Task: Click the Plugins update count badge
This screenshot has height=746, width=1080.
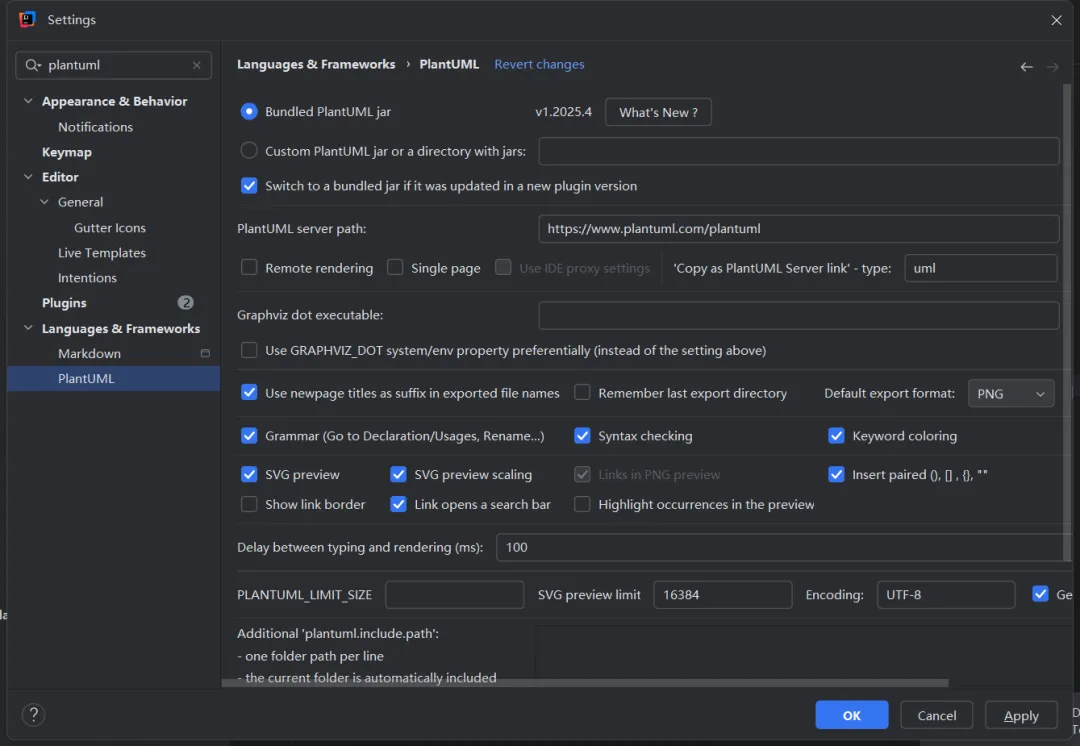Action: 185,303
